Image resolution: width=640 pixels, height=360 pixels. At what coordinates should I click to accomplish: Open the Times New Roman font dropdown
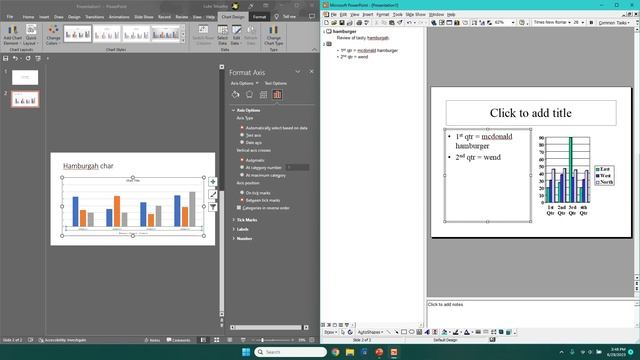[569, 23]
